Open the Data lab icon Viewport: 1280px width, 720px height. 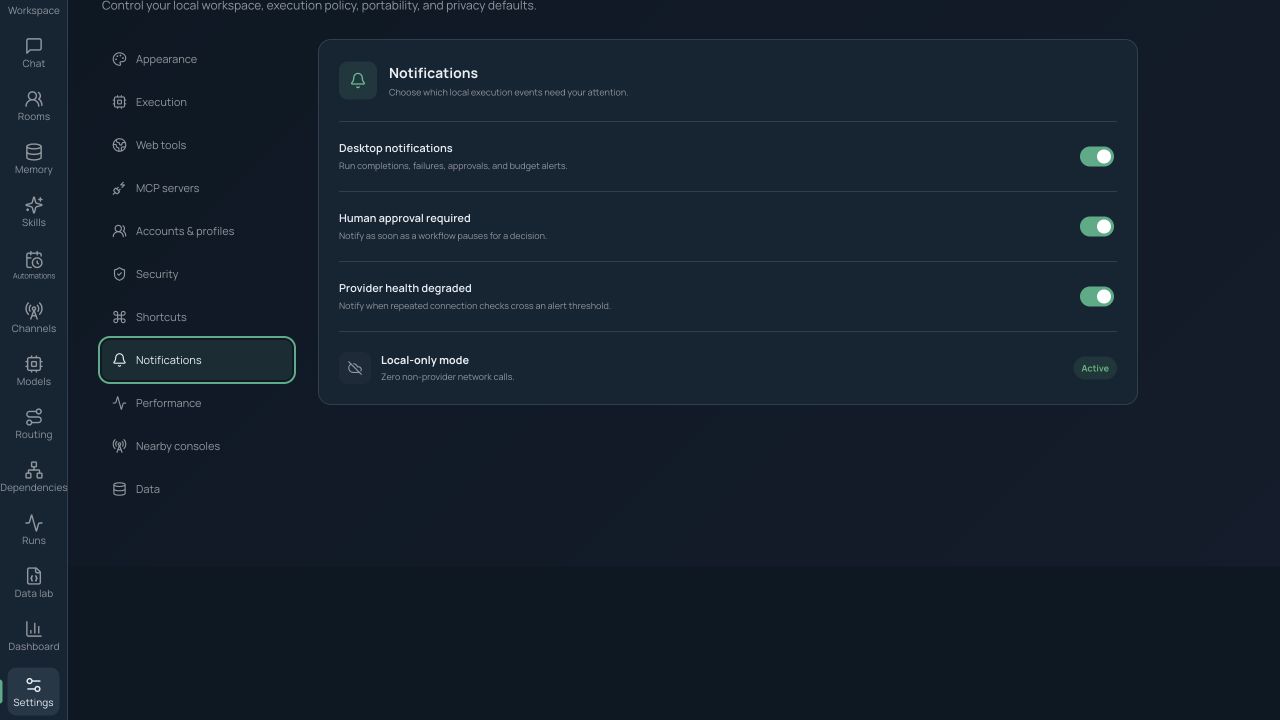tap(34, 576)
